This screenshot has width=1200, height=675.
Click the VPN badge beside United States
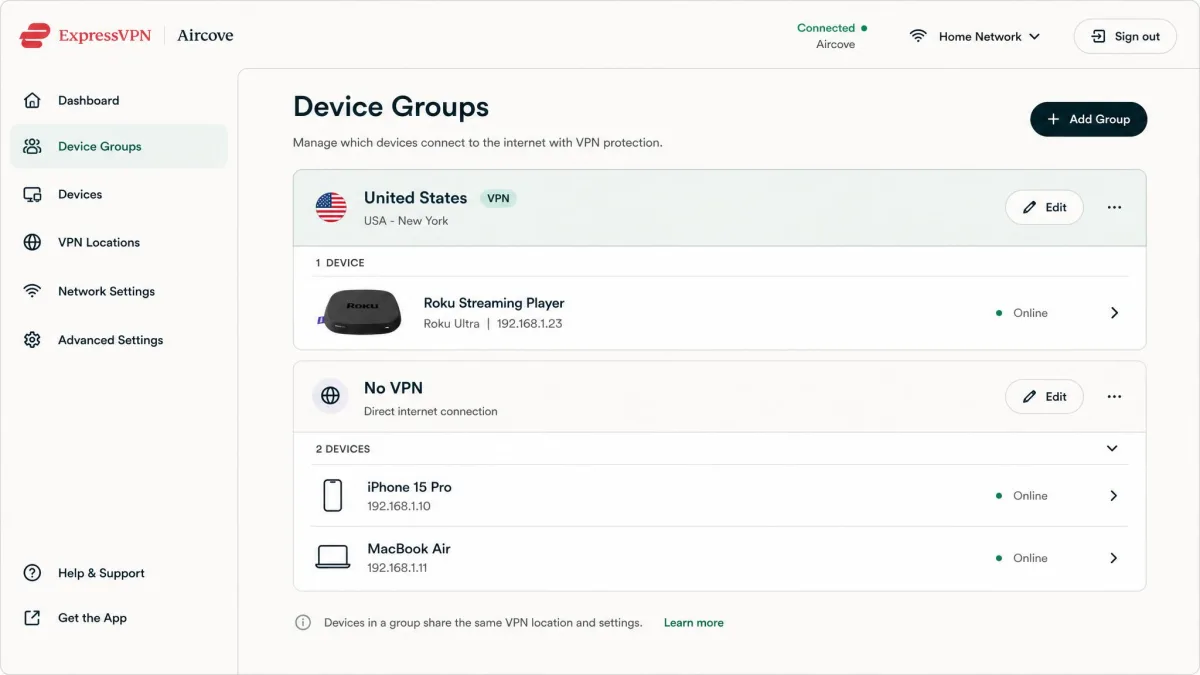tap(498, 198)
